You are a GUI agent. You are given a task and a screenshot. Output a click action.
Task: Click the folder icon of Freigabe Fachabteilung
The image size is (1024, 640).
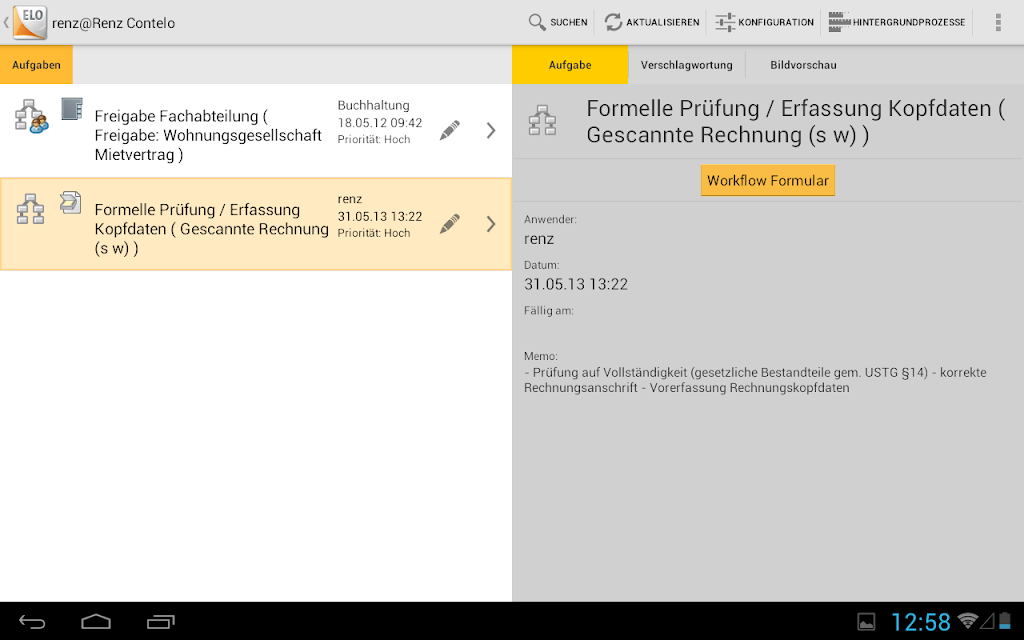[x=72, y=109]
